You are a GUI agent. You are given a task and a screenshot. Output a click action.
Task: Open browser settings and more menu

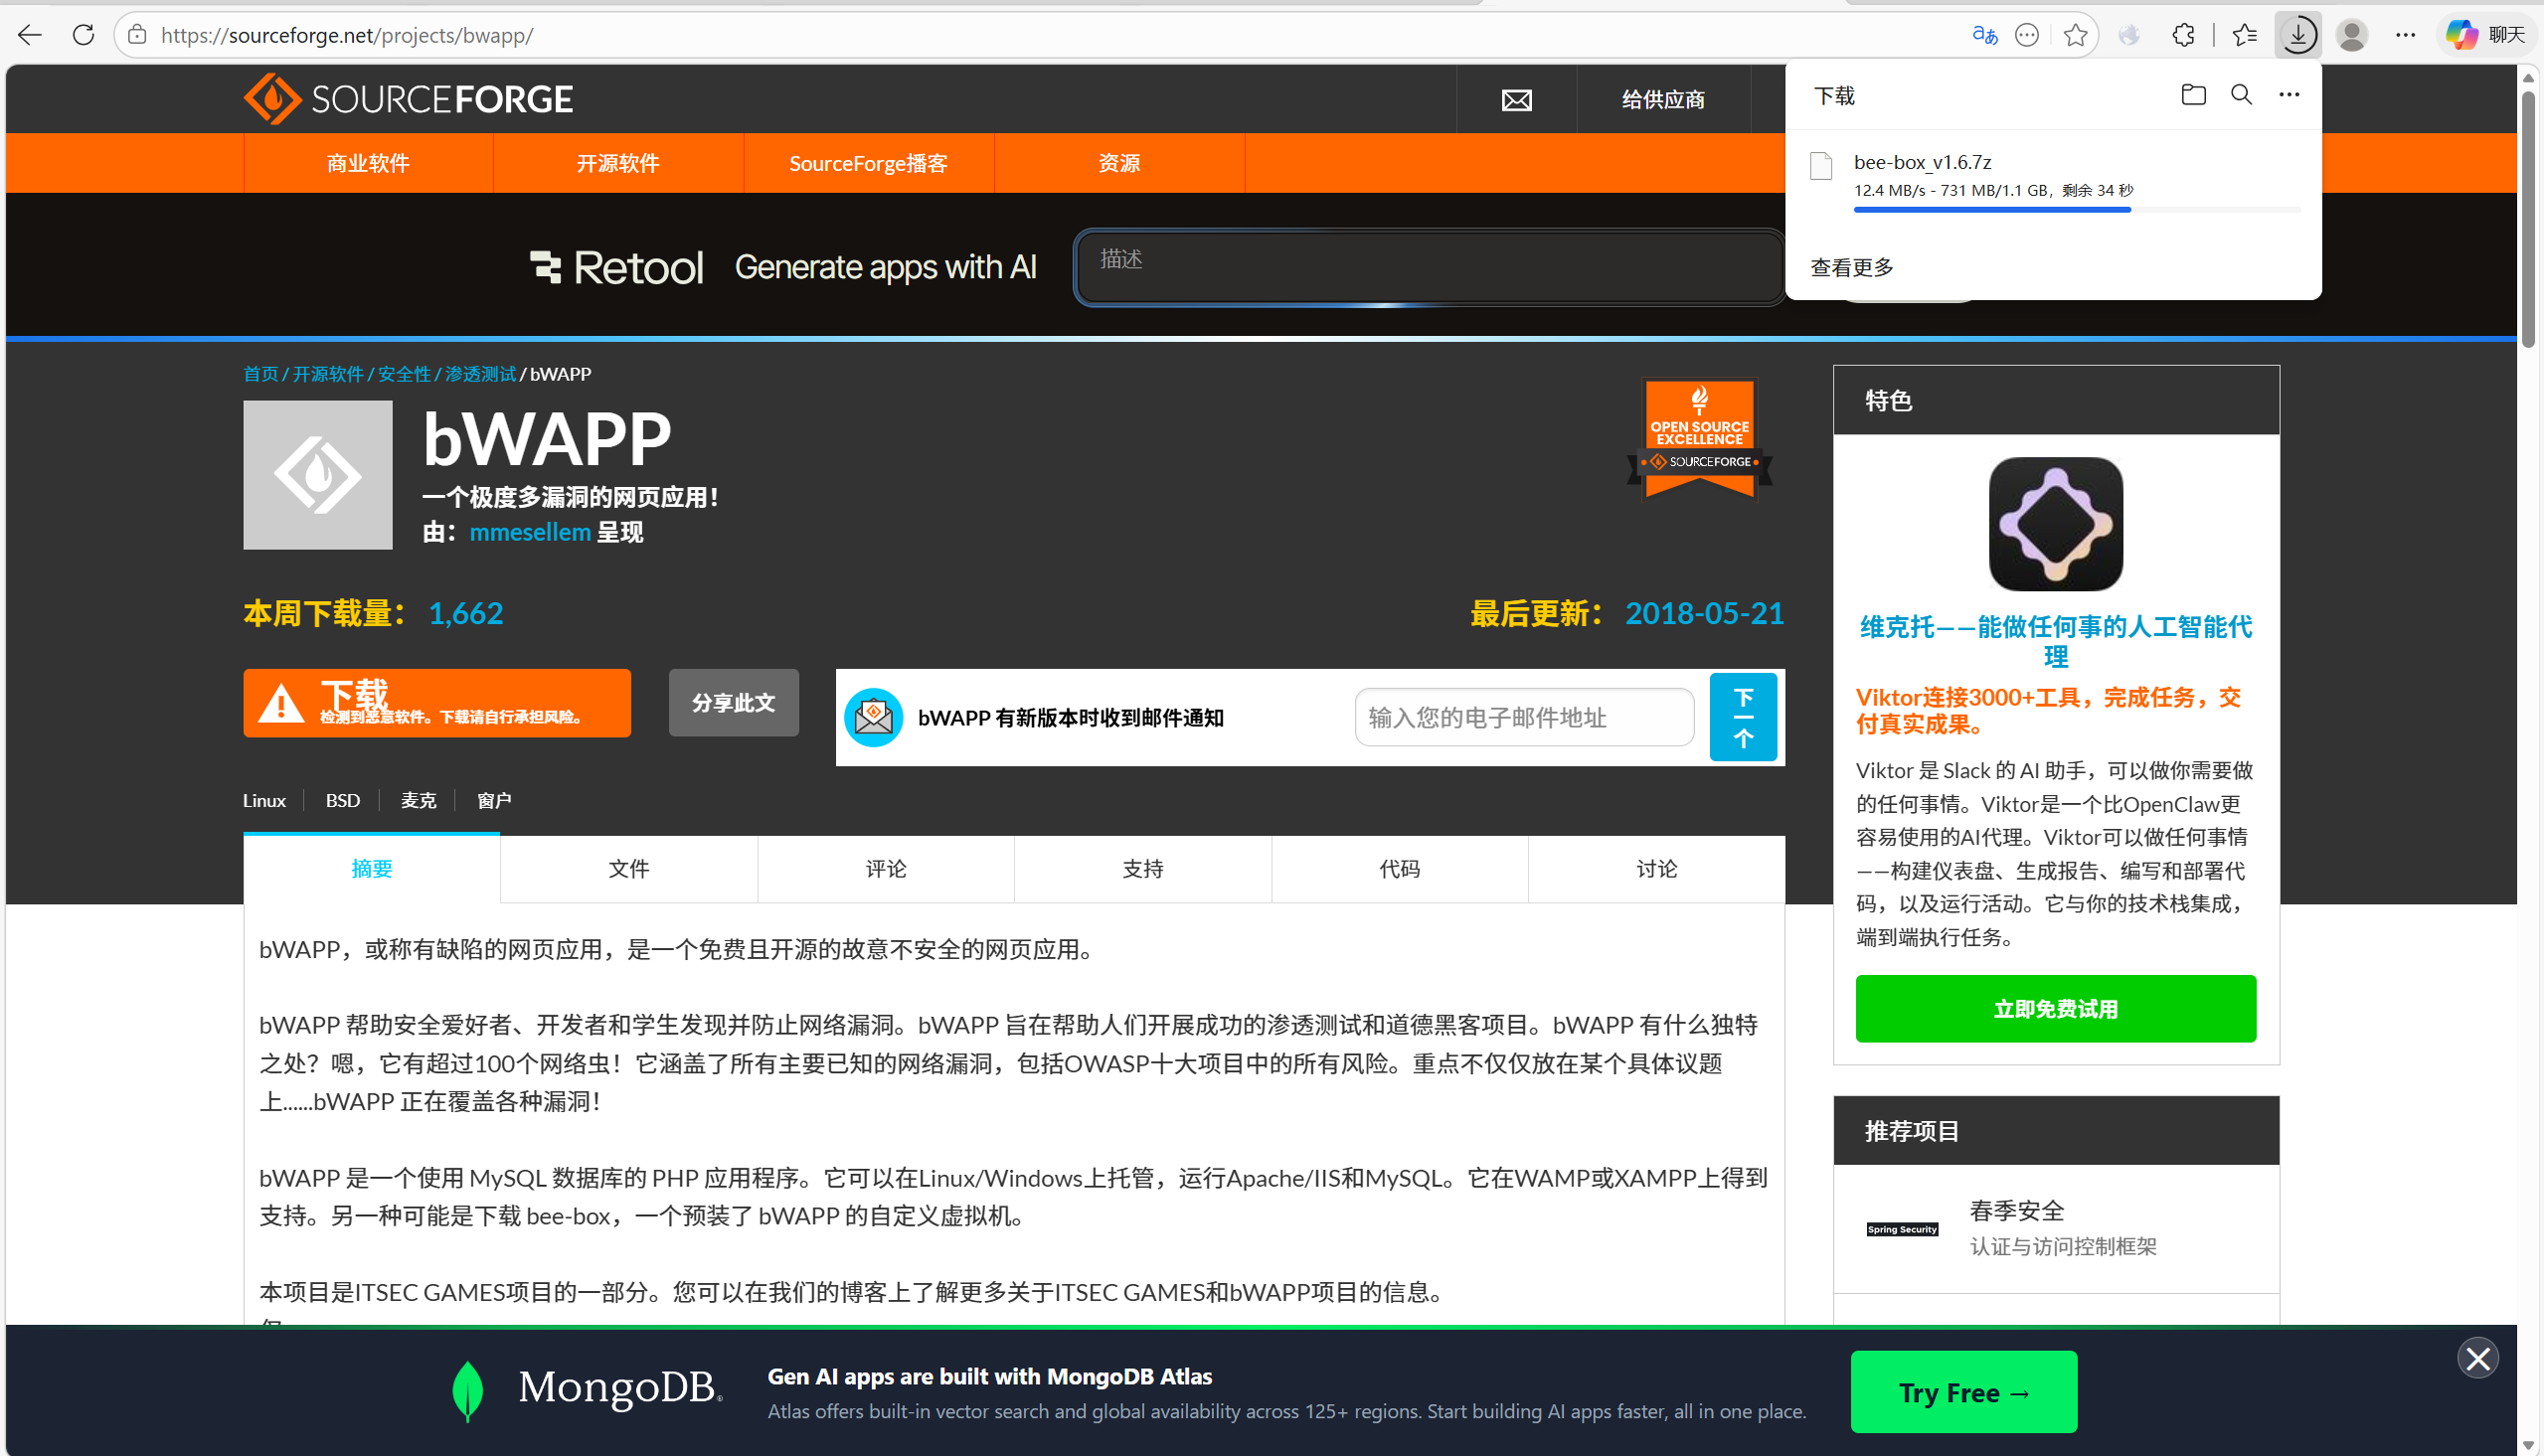pos(2405,35)
